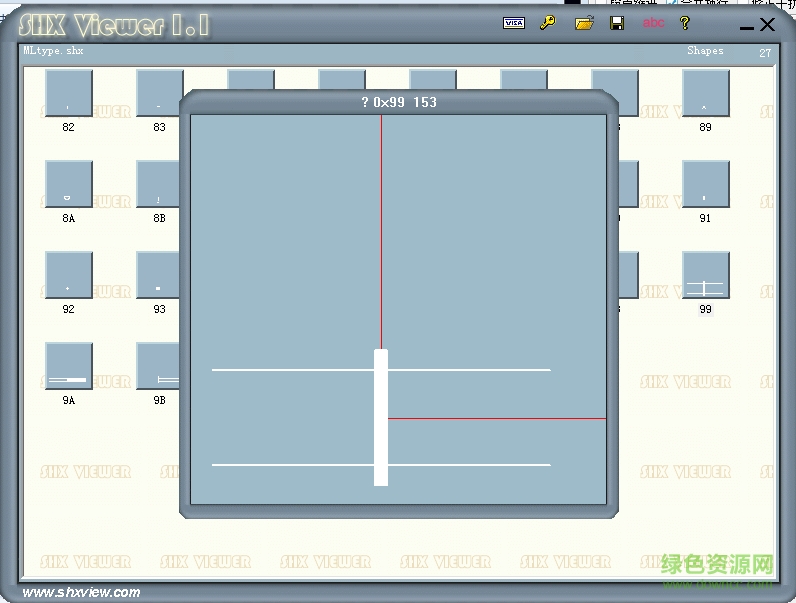Click the VISA purchase icon
Image resolution: width=796 pixels, height=603 pixels.
(x=514, y=23)
